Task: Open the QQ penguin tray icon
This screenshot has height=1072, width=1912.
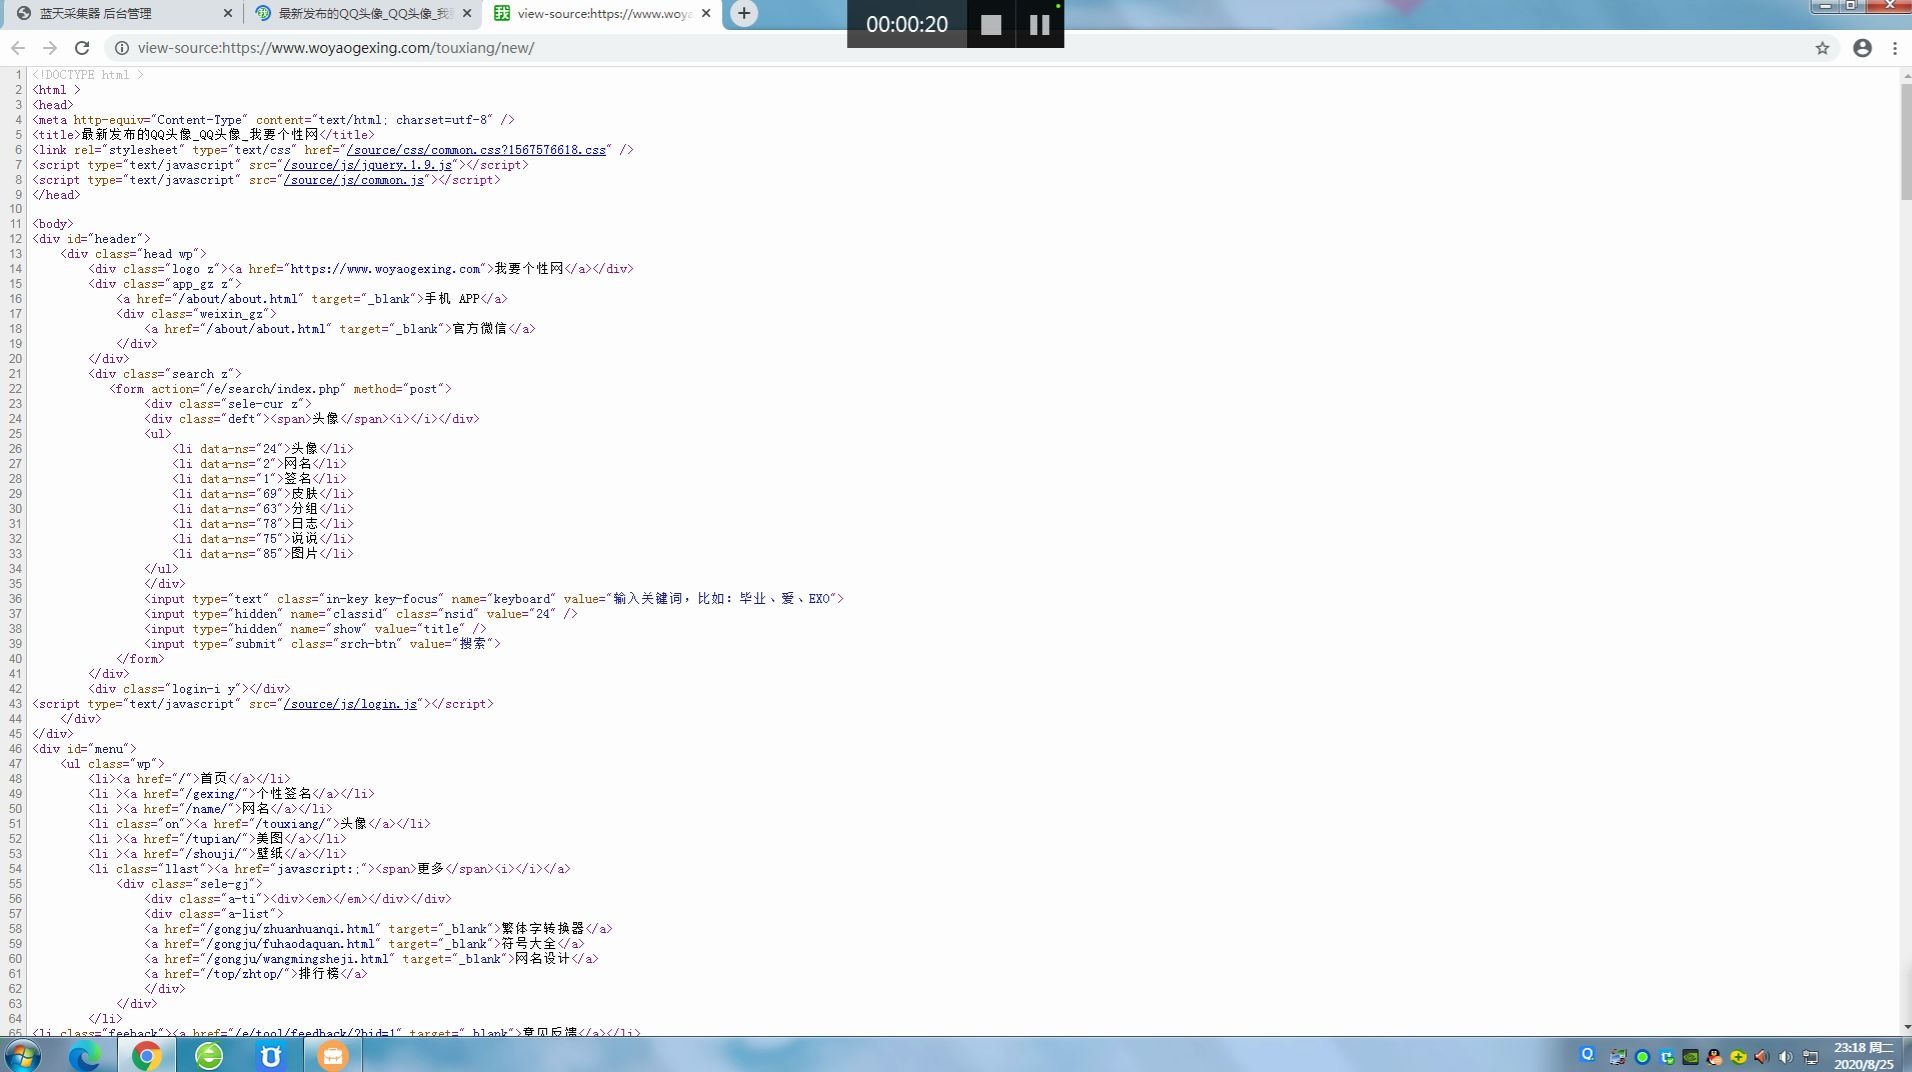Action: coord(1714,1057)
